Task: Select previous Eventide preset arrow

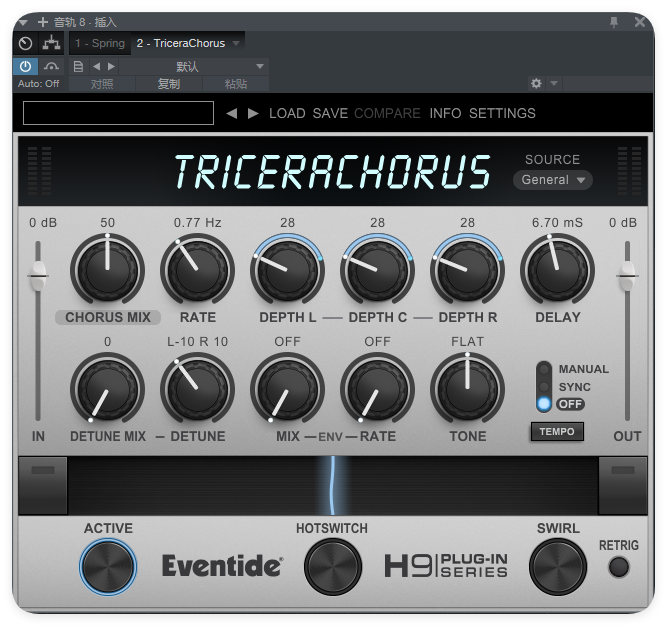Action: (x=231, y=114)
